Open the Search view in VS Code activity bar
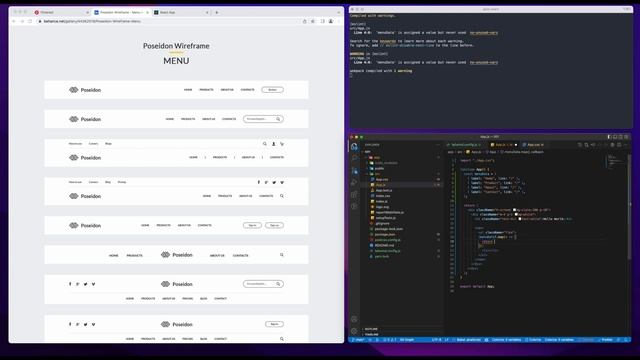The height and width of the screenshot is (360, 640). [354, 158]
